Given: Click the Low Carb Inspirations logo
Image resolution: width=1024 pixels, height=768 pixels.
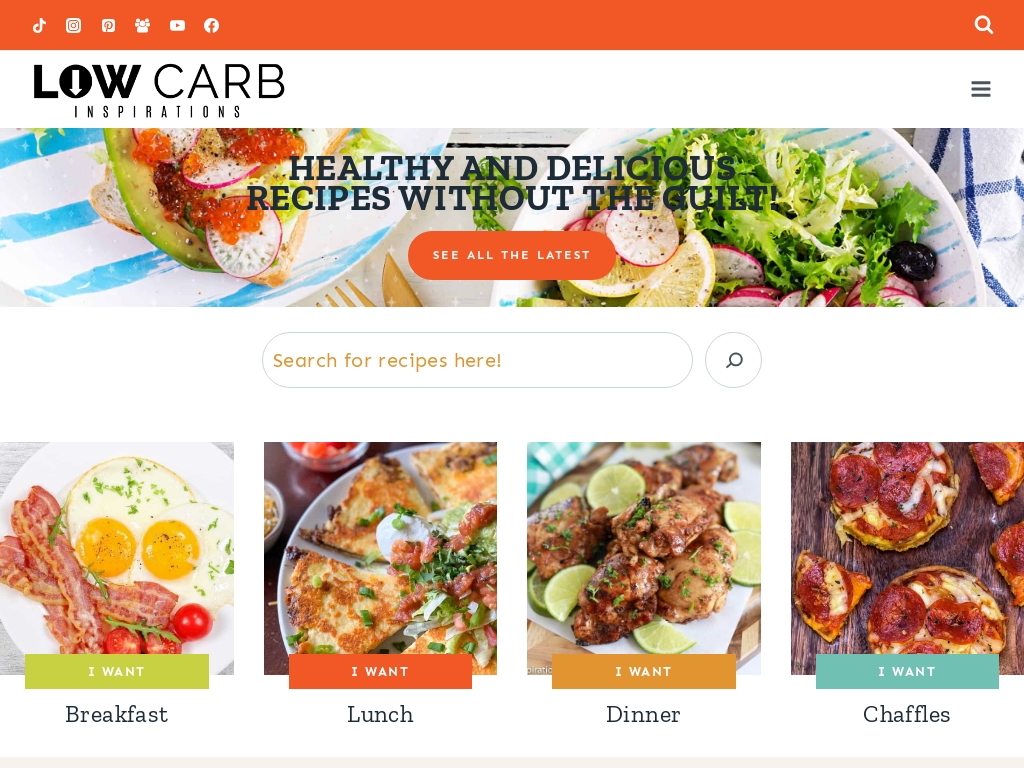Looking at the screenshot, I should coord(159,90).
